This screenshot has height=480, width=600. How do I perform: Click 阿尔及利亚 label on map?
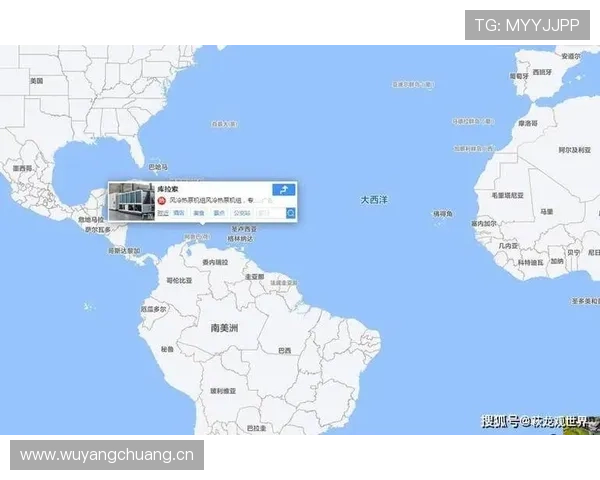[575, 150]
